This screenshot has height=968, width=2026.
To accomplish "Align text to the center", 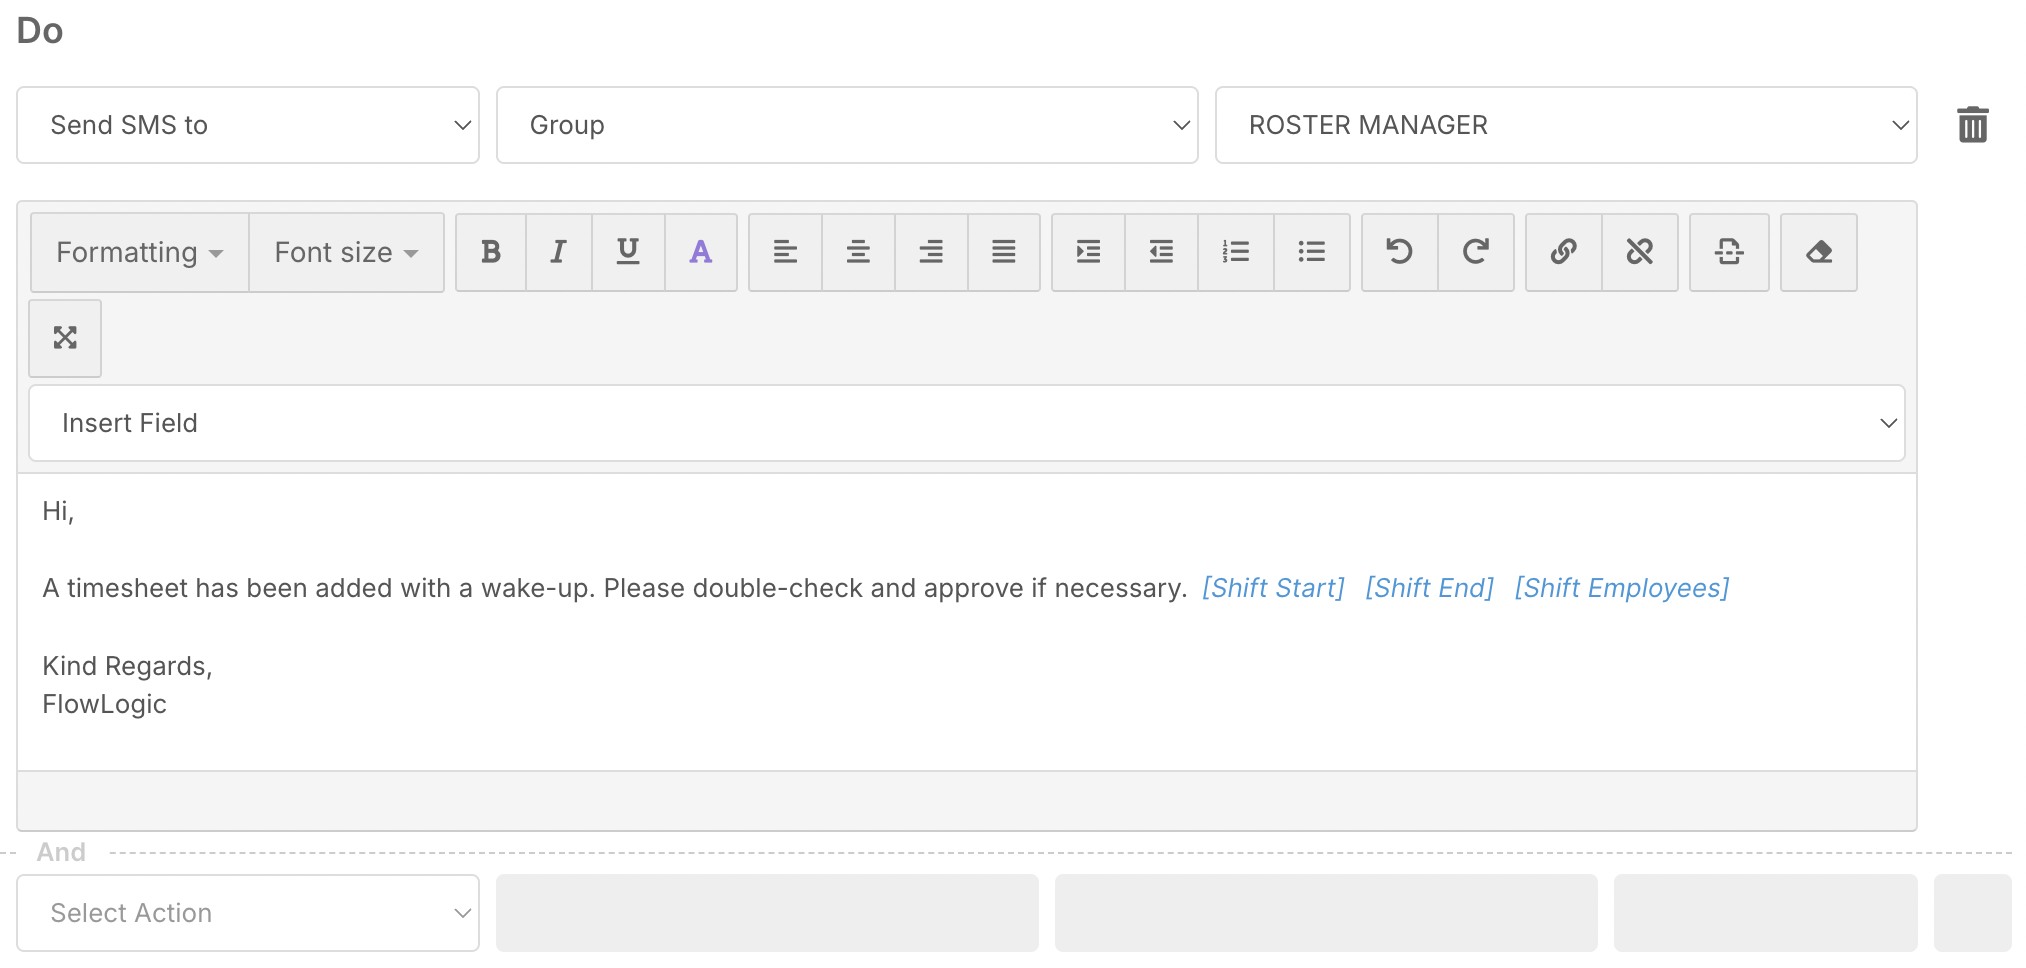I will [x=858, y=252].
